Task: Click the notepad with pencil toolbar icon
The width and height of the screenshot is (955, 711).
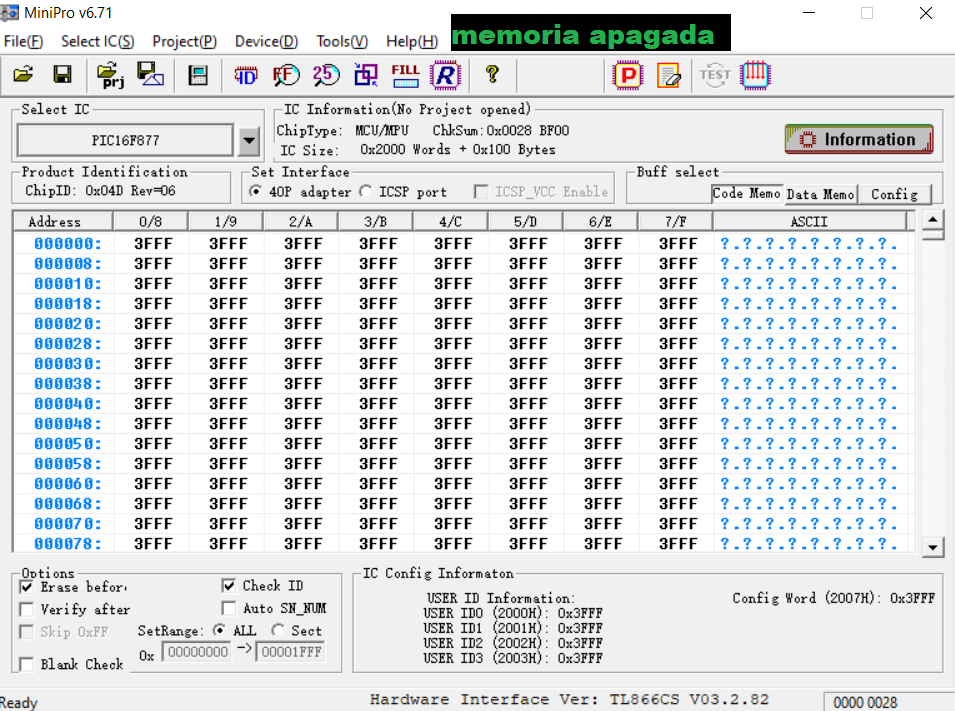Action: pyautogui.click(x=669, y=76)
